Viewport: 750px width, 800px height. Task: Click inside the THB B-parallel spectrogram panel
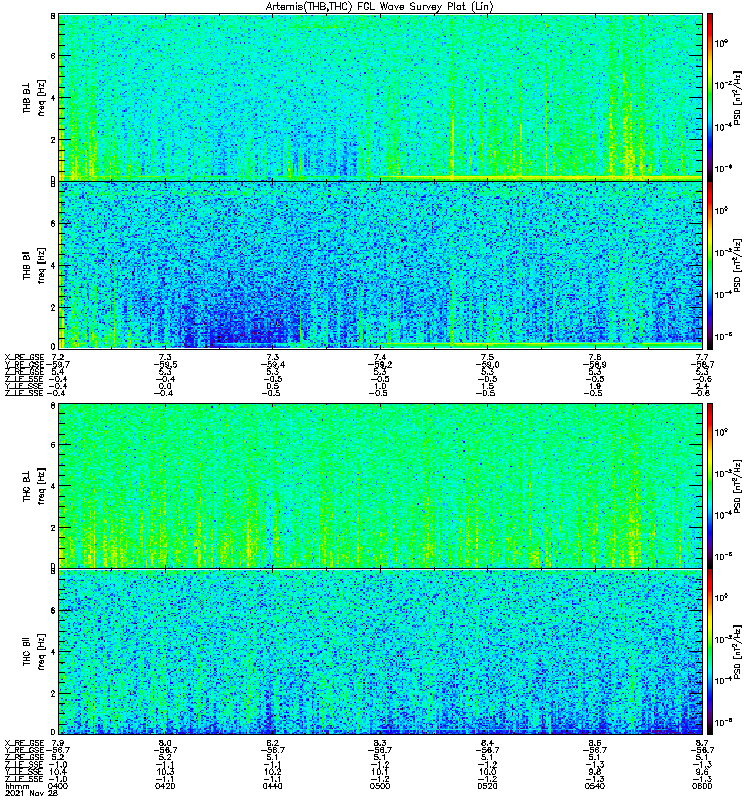coord(381,265)
